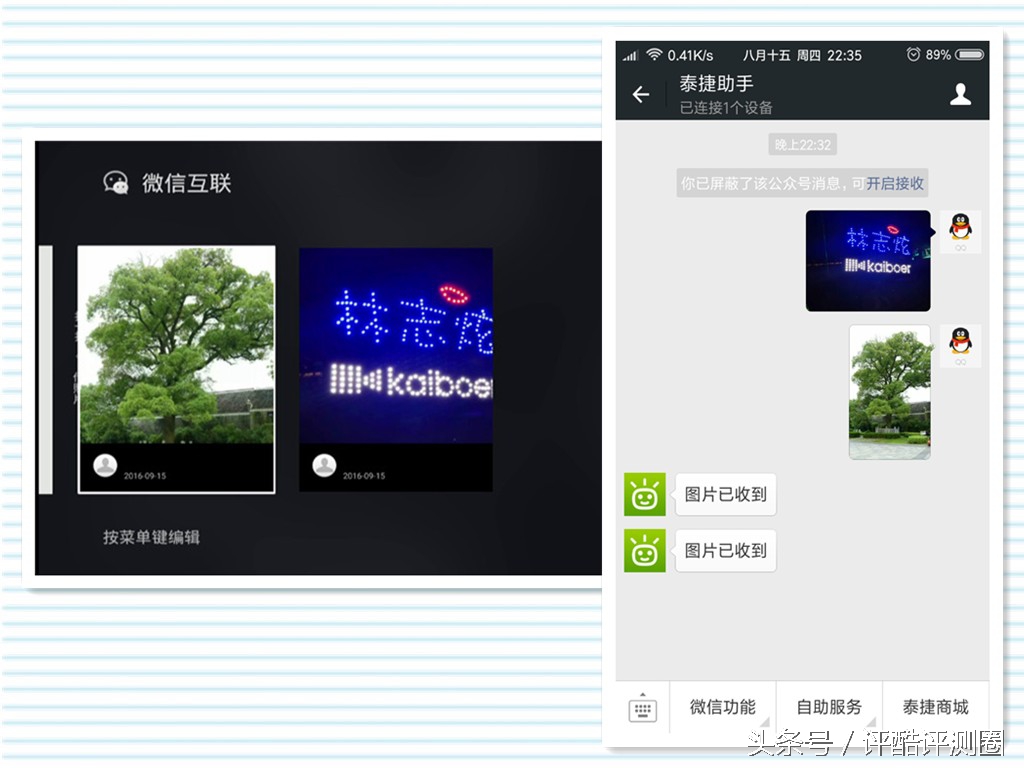Click the scrollbar on left of TV screen

coord(47,370)
